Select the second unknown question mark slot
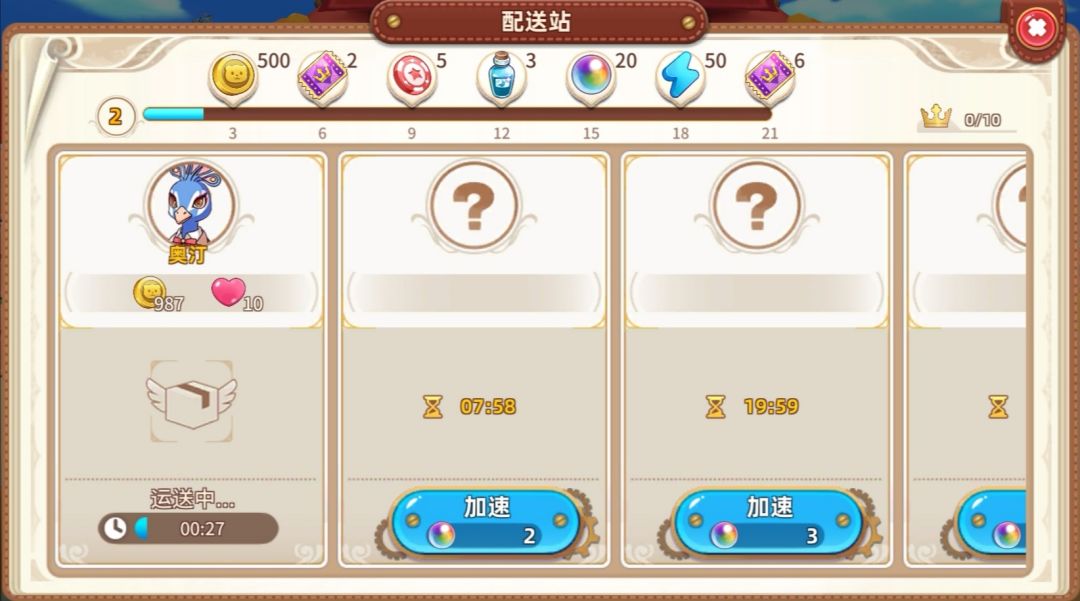Viewport: 1080px width, 601px height. [x=756, y=205]
